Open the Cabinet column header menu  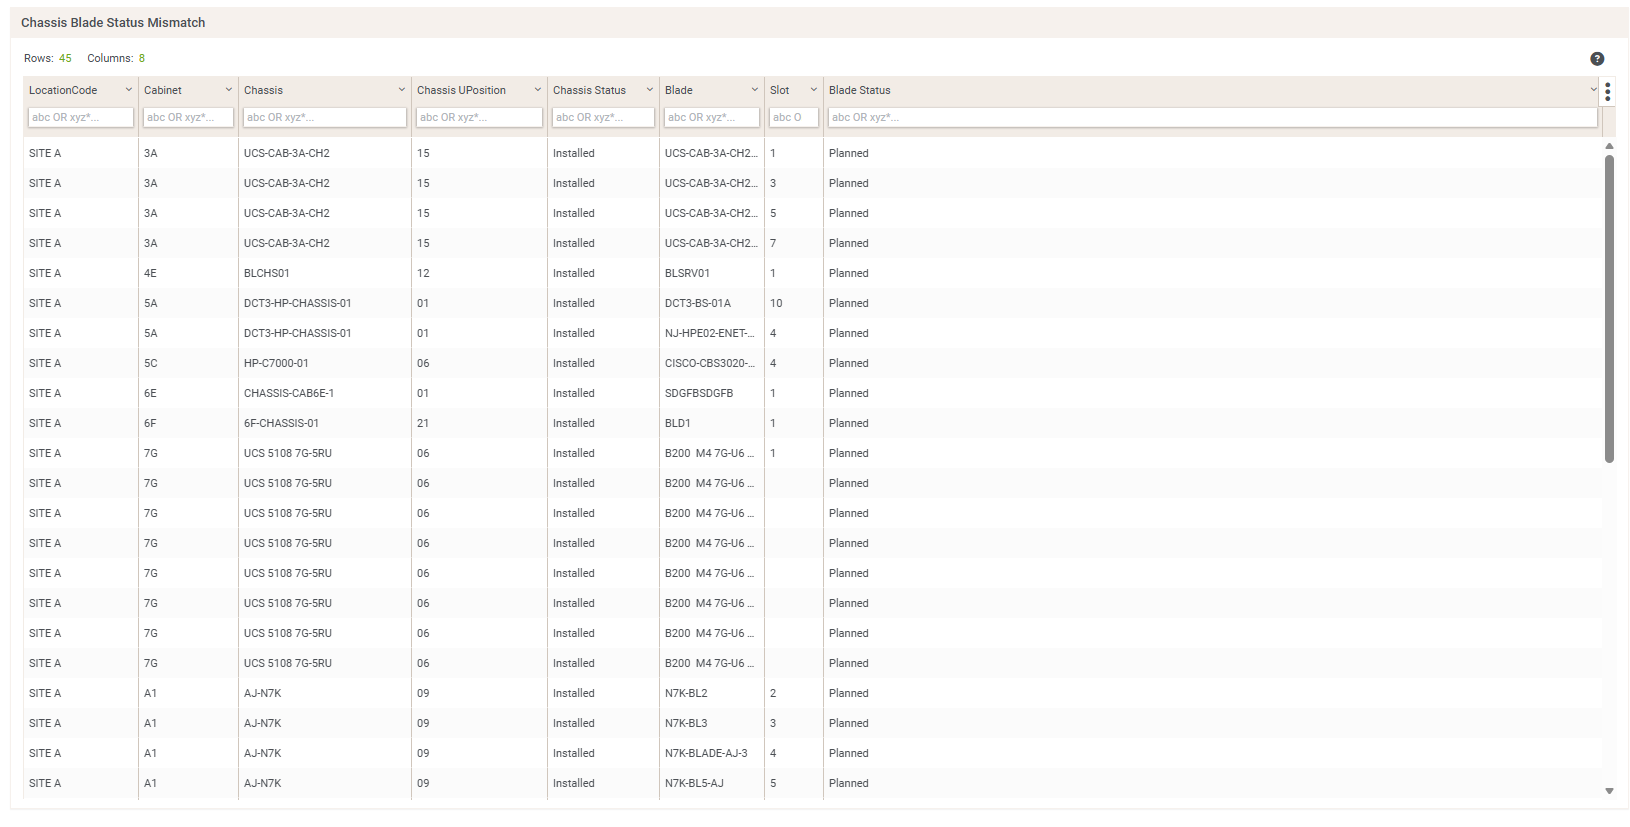[x=229, y=90]
